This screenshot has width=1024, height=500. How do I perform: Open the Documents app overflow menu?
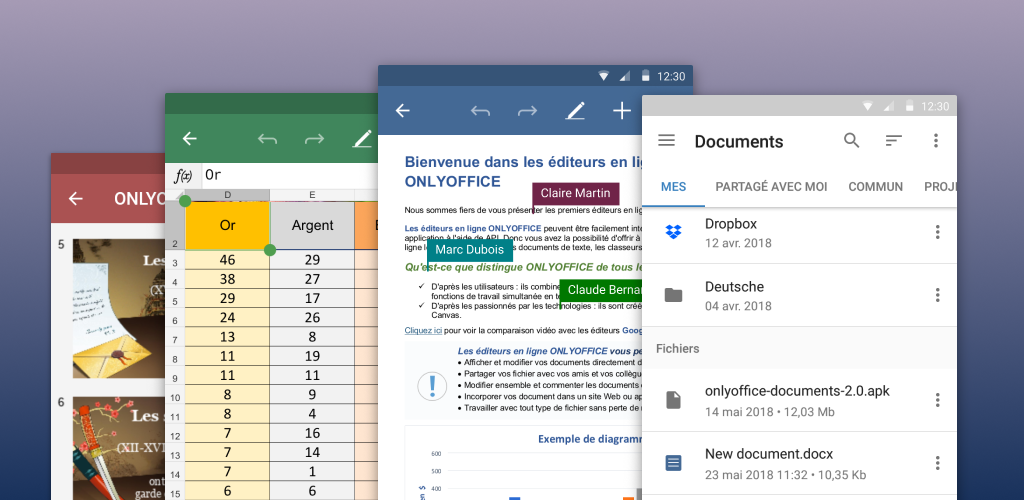(936, 140)
